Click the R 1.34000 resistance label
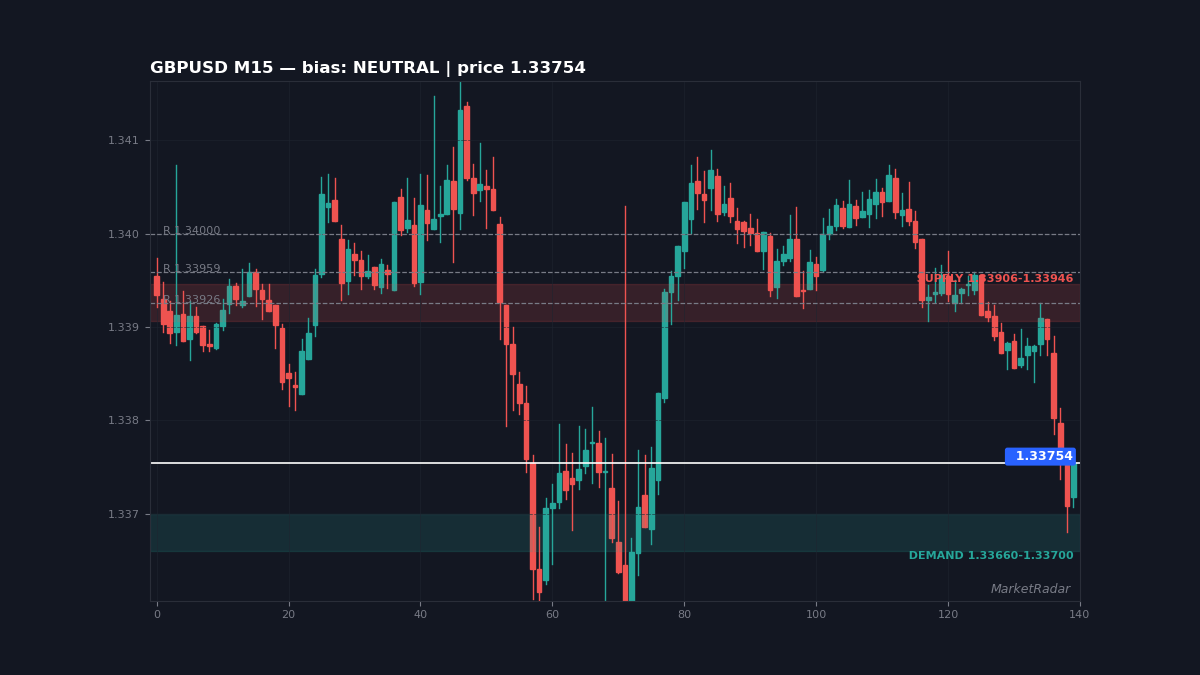Viewport: 1200px width, 675px height. (x=191, y=231)
